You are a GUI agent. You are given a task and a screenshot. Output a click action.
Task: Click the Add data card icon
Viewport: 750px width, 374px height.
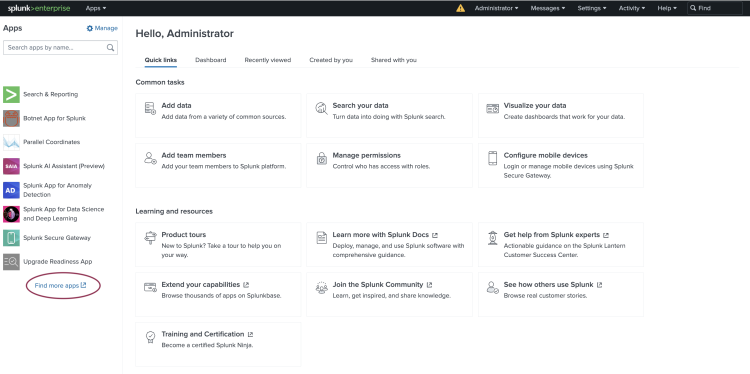click(150, 108)
